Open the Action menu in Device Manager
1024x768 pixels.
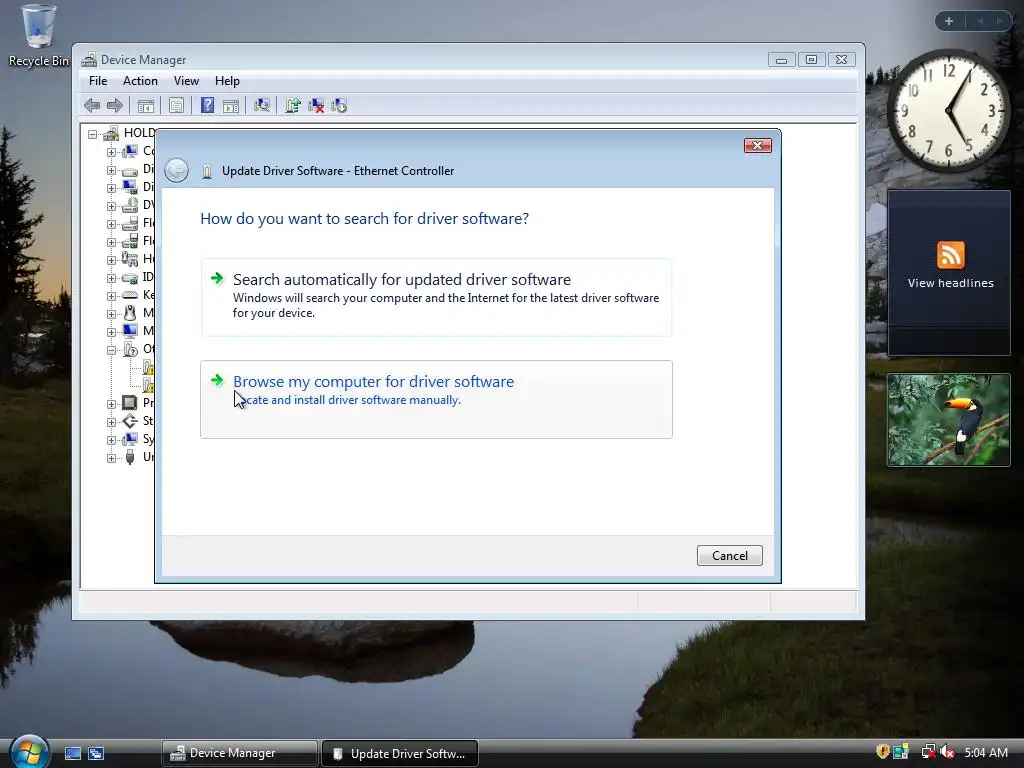pos(140,81)
